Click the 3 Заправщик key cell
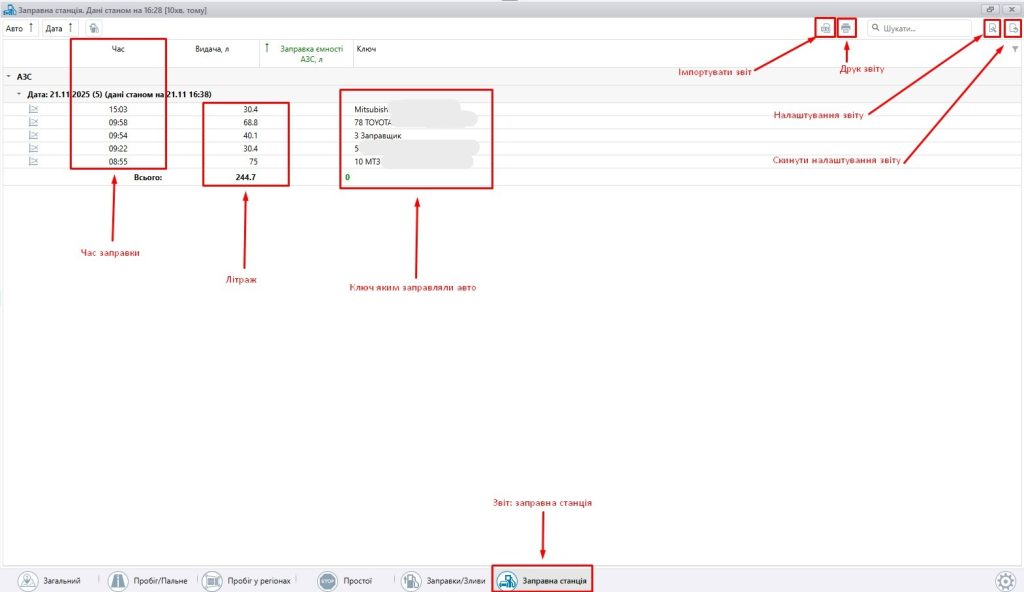 [377, 135]
